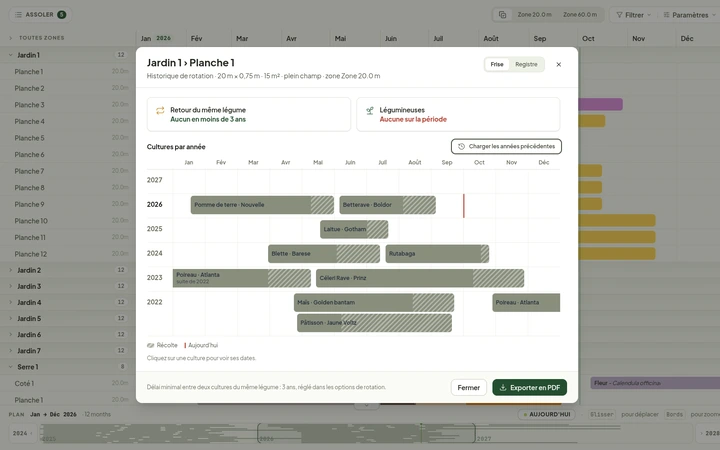Click the purple crop bar on Planche 3 row

click(601, 104)
